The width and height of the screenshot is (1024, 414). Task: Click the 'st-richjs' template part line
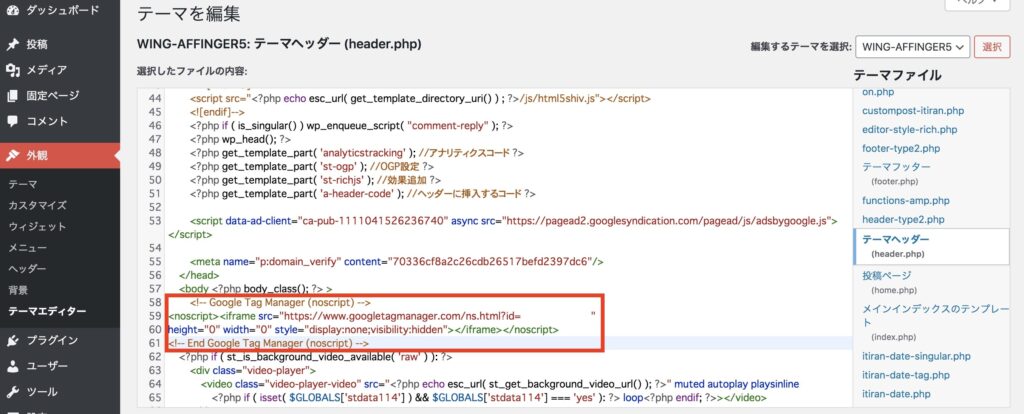(315, 180)
